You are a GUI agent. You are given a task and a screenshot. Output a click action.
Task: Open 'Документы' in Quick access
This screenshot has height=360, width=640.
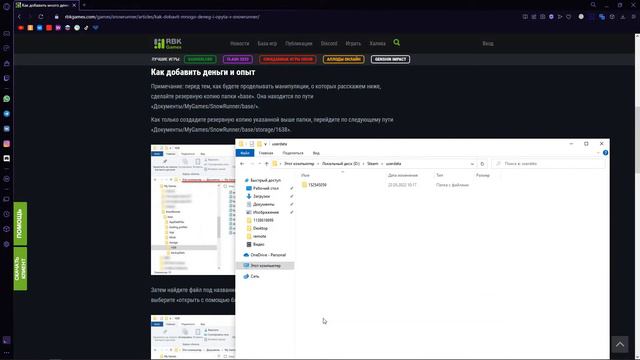tap(264, 204)
